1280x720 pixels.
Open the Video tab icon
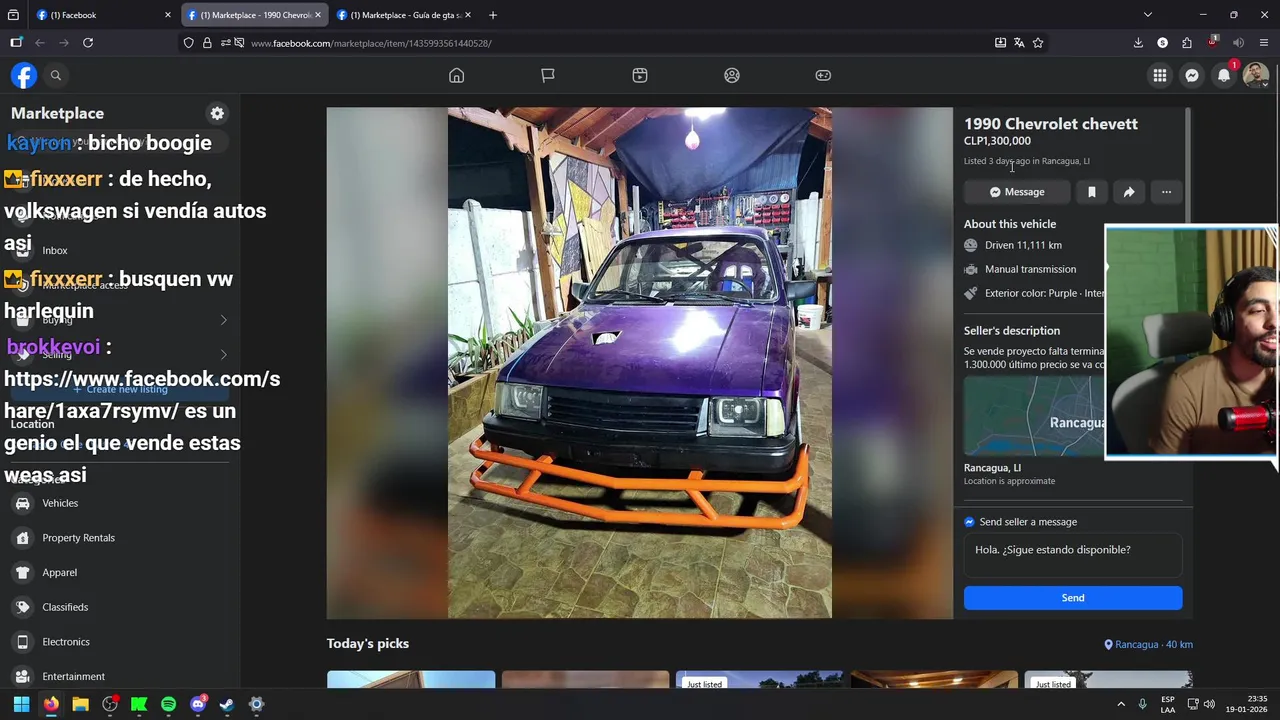tap(640, 75)
